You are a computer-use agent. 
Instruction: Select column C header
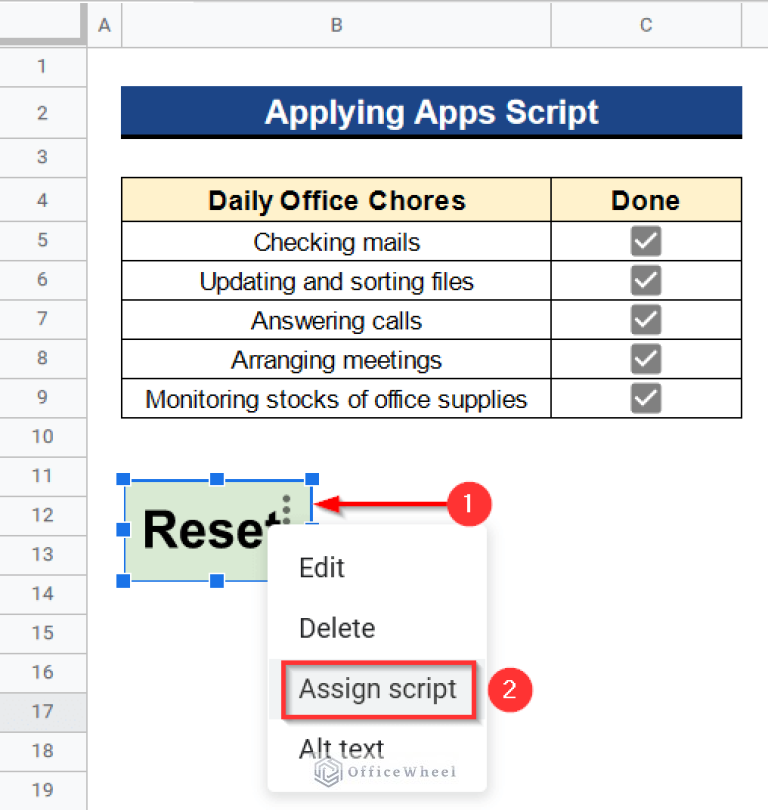pyautogui.click(x=645, y=25)
